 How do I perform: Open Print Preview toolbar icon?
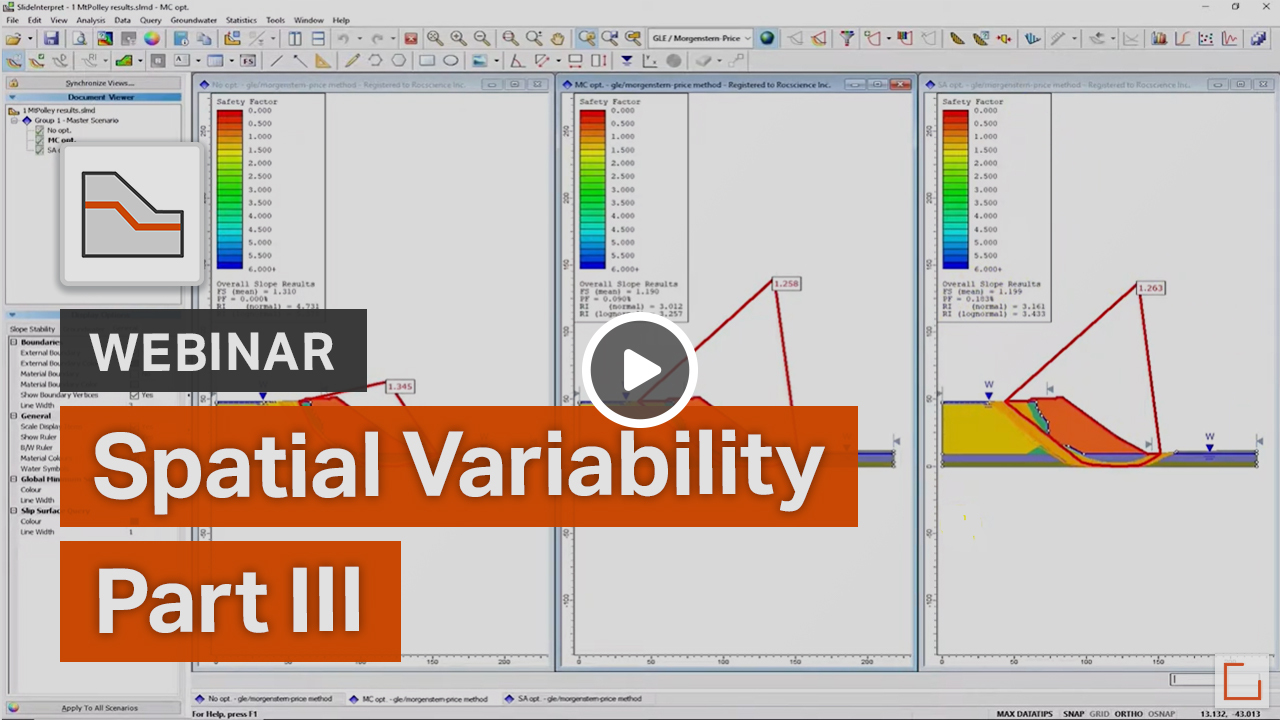point(79,38)
